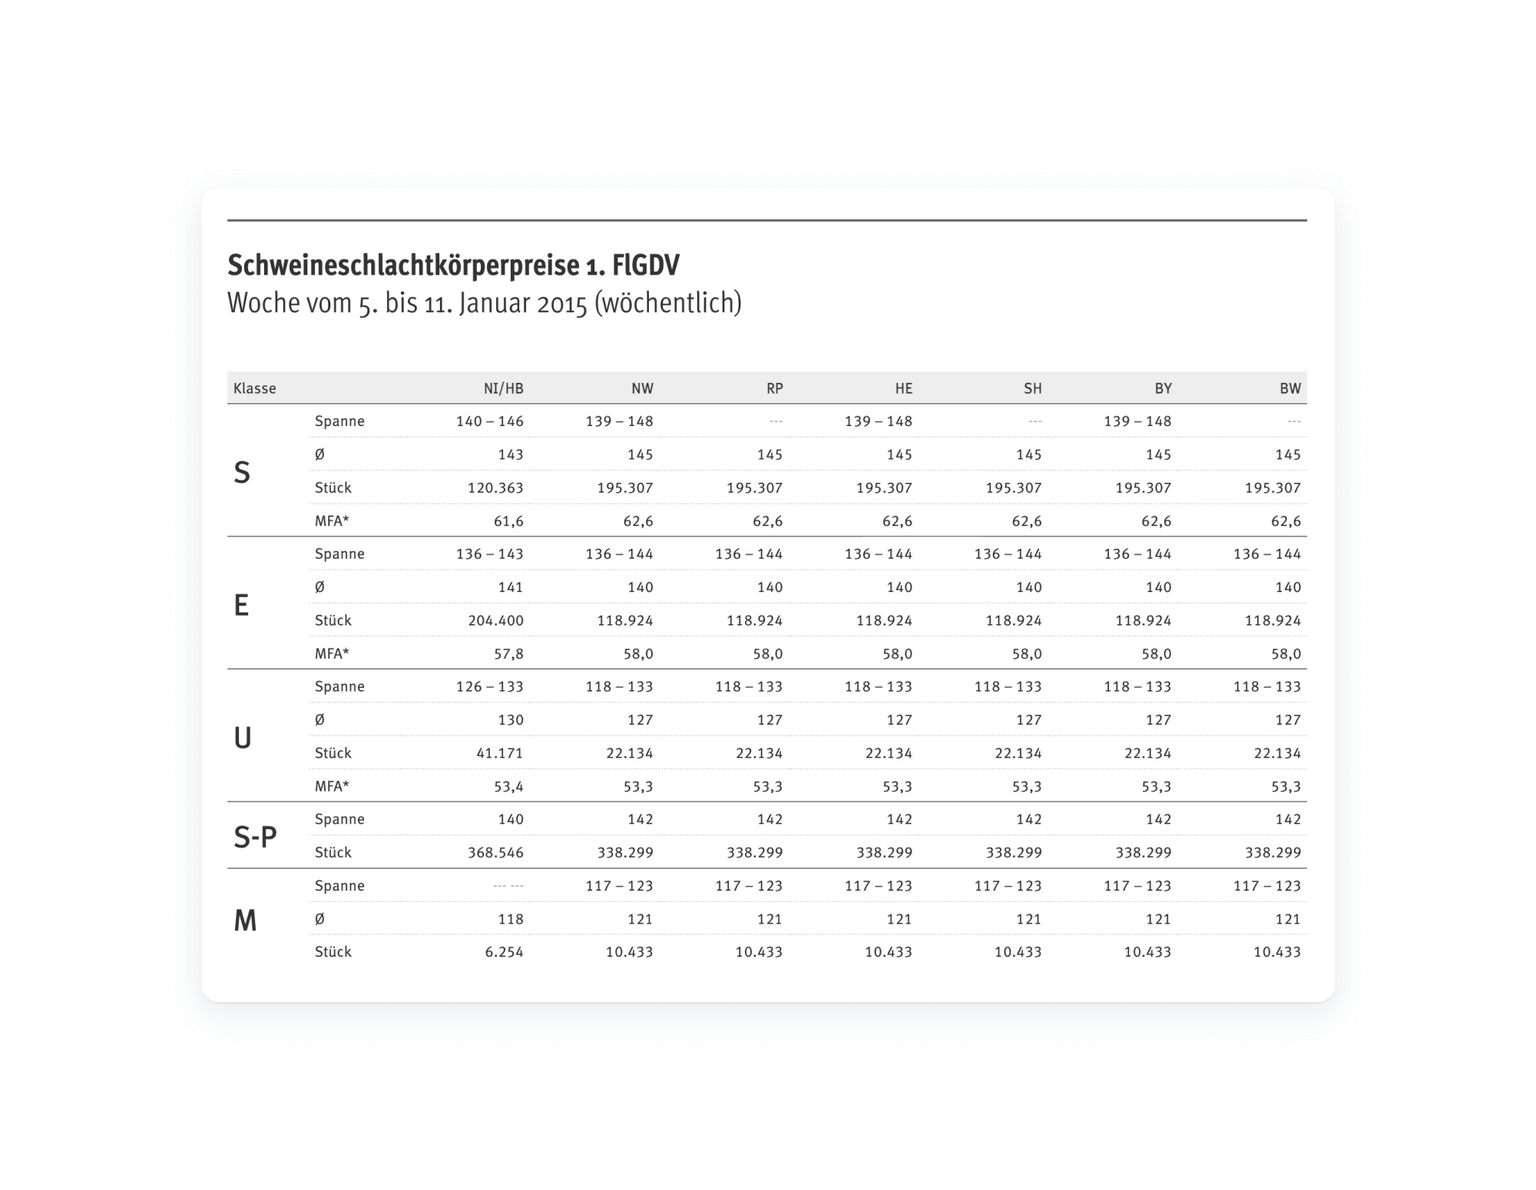Click the 'NW' column header
Screen dimensions: 1536x1190
coord(642,388)
